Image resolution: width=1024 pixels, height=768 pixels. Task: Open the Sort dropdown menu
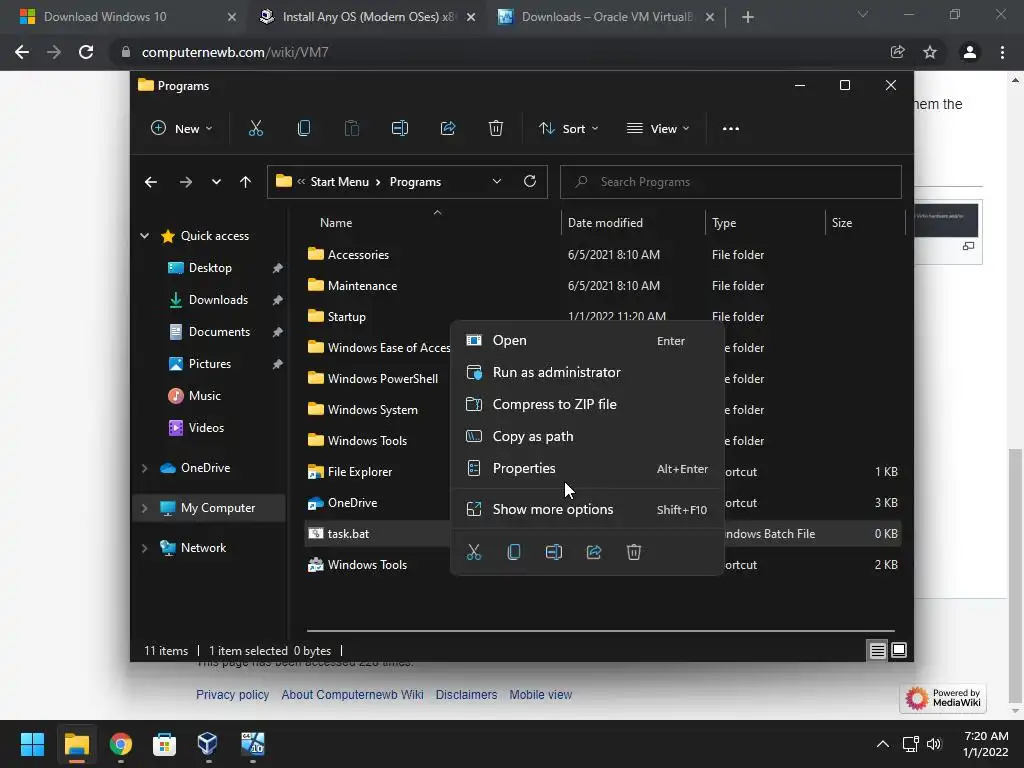pyautogui.click(x=568, y=129)
